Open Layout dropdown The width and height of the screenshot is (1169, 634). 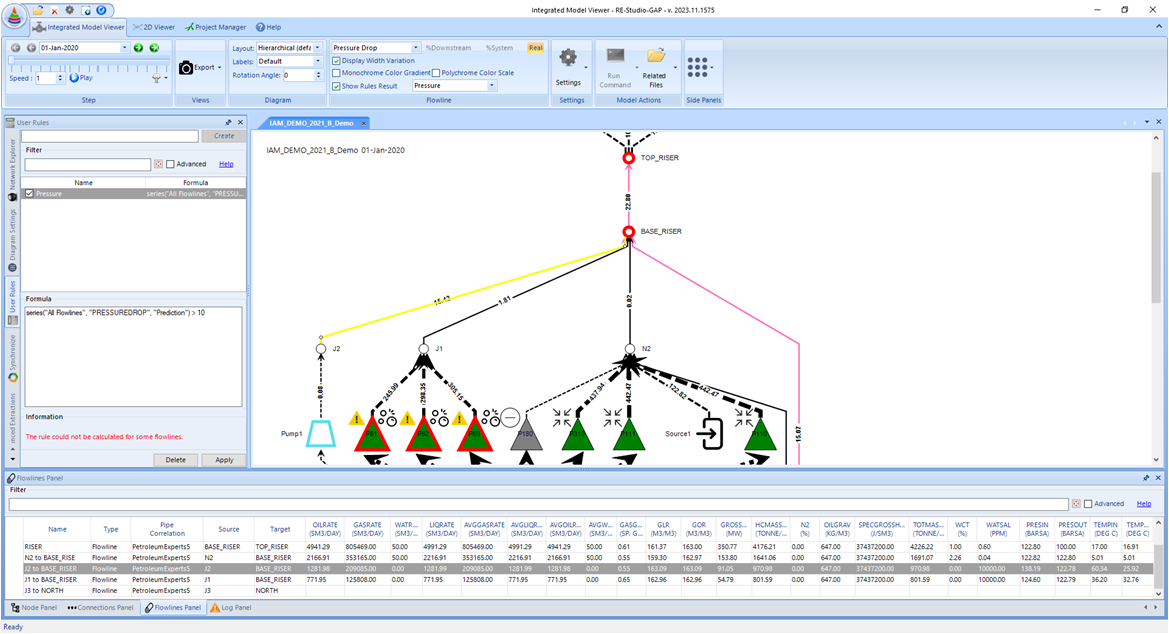pos(318,48)
